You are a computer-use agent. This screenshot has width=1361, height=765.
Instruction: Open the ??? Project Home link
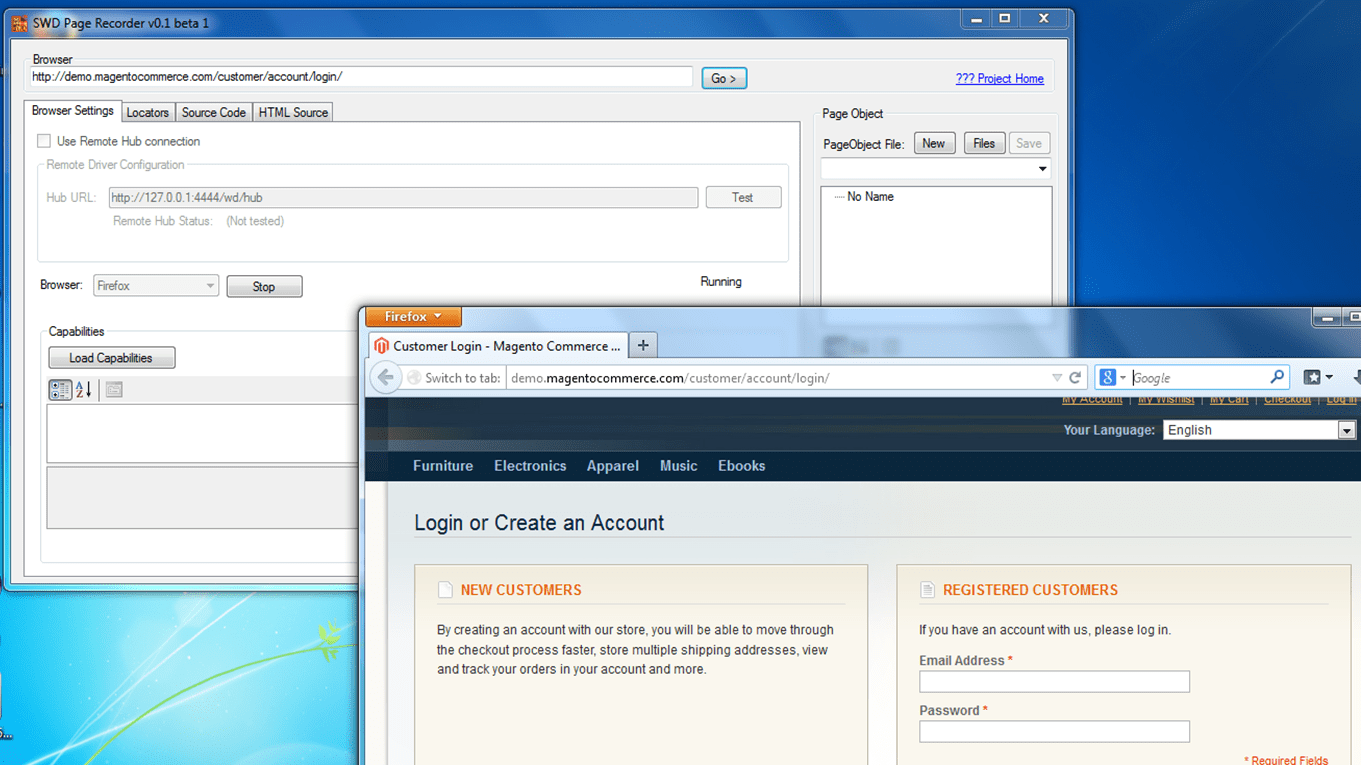(x=999, y=79)
